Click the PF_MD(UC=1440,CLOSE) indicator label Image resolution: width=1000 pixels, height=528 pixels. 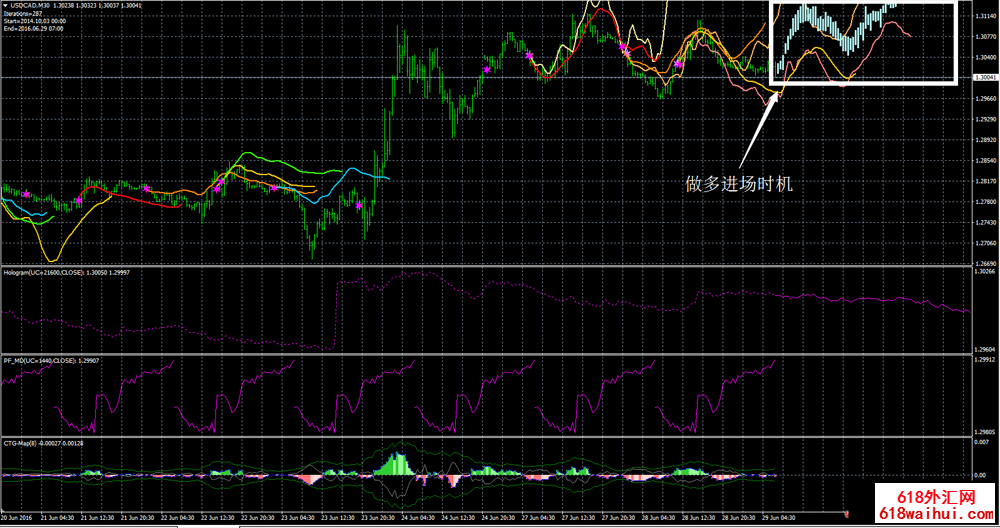41,361
